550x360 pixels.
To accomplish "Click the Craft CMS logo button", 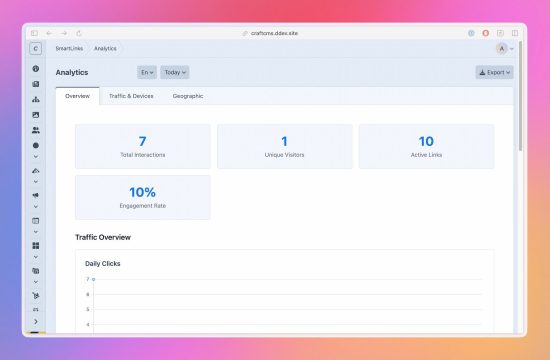I will [x=35, y=48].
